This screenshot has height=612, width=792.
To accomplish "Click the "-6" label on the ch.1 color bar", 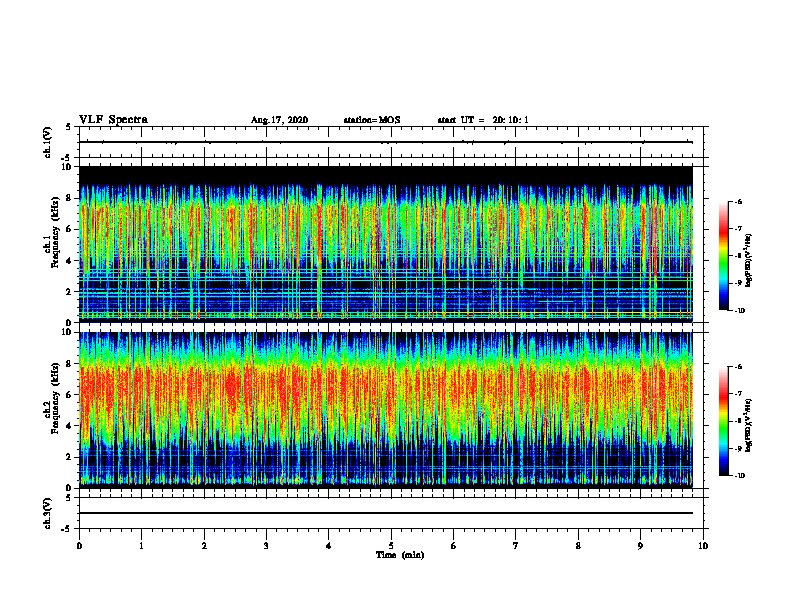I will [x=738, y=201].
